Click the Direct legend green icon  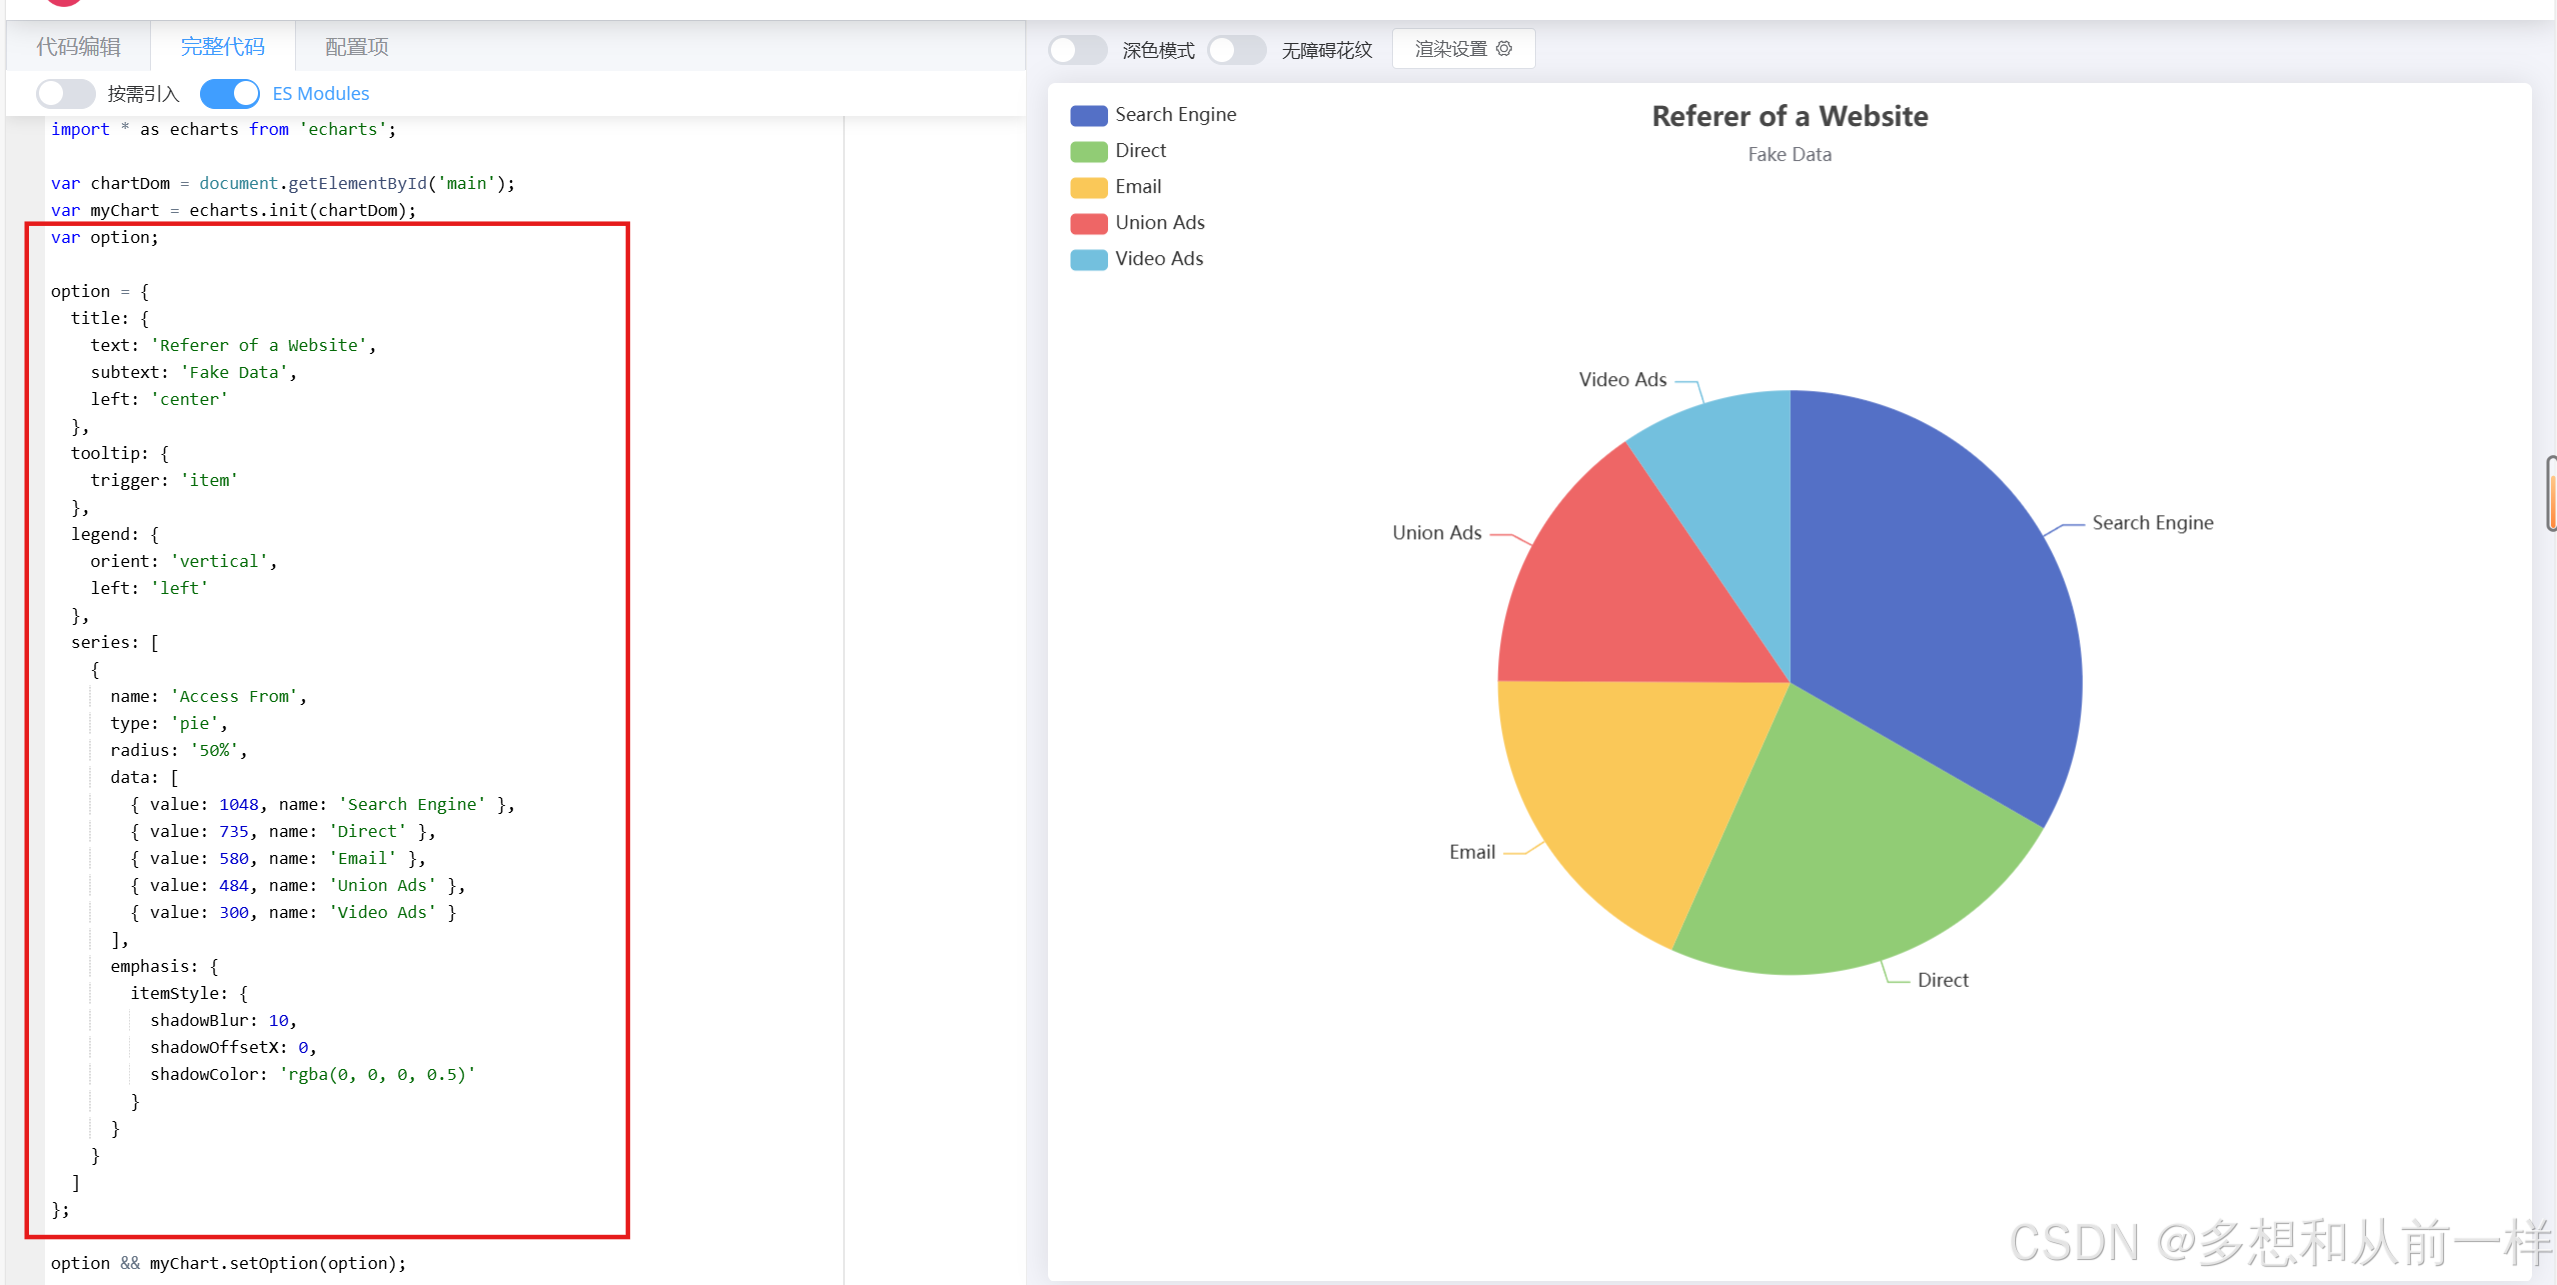1088,151
